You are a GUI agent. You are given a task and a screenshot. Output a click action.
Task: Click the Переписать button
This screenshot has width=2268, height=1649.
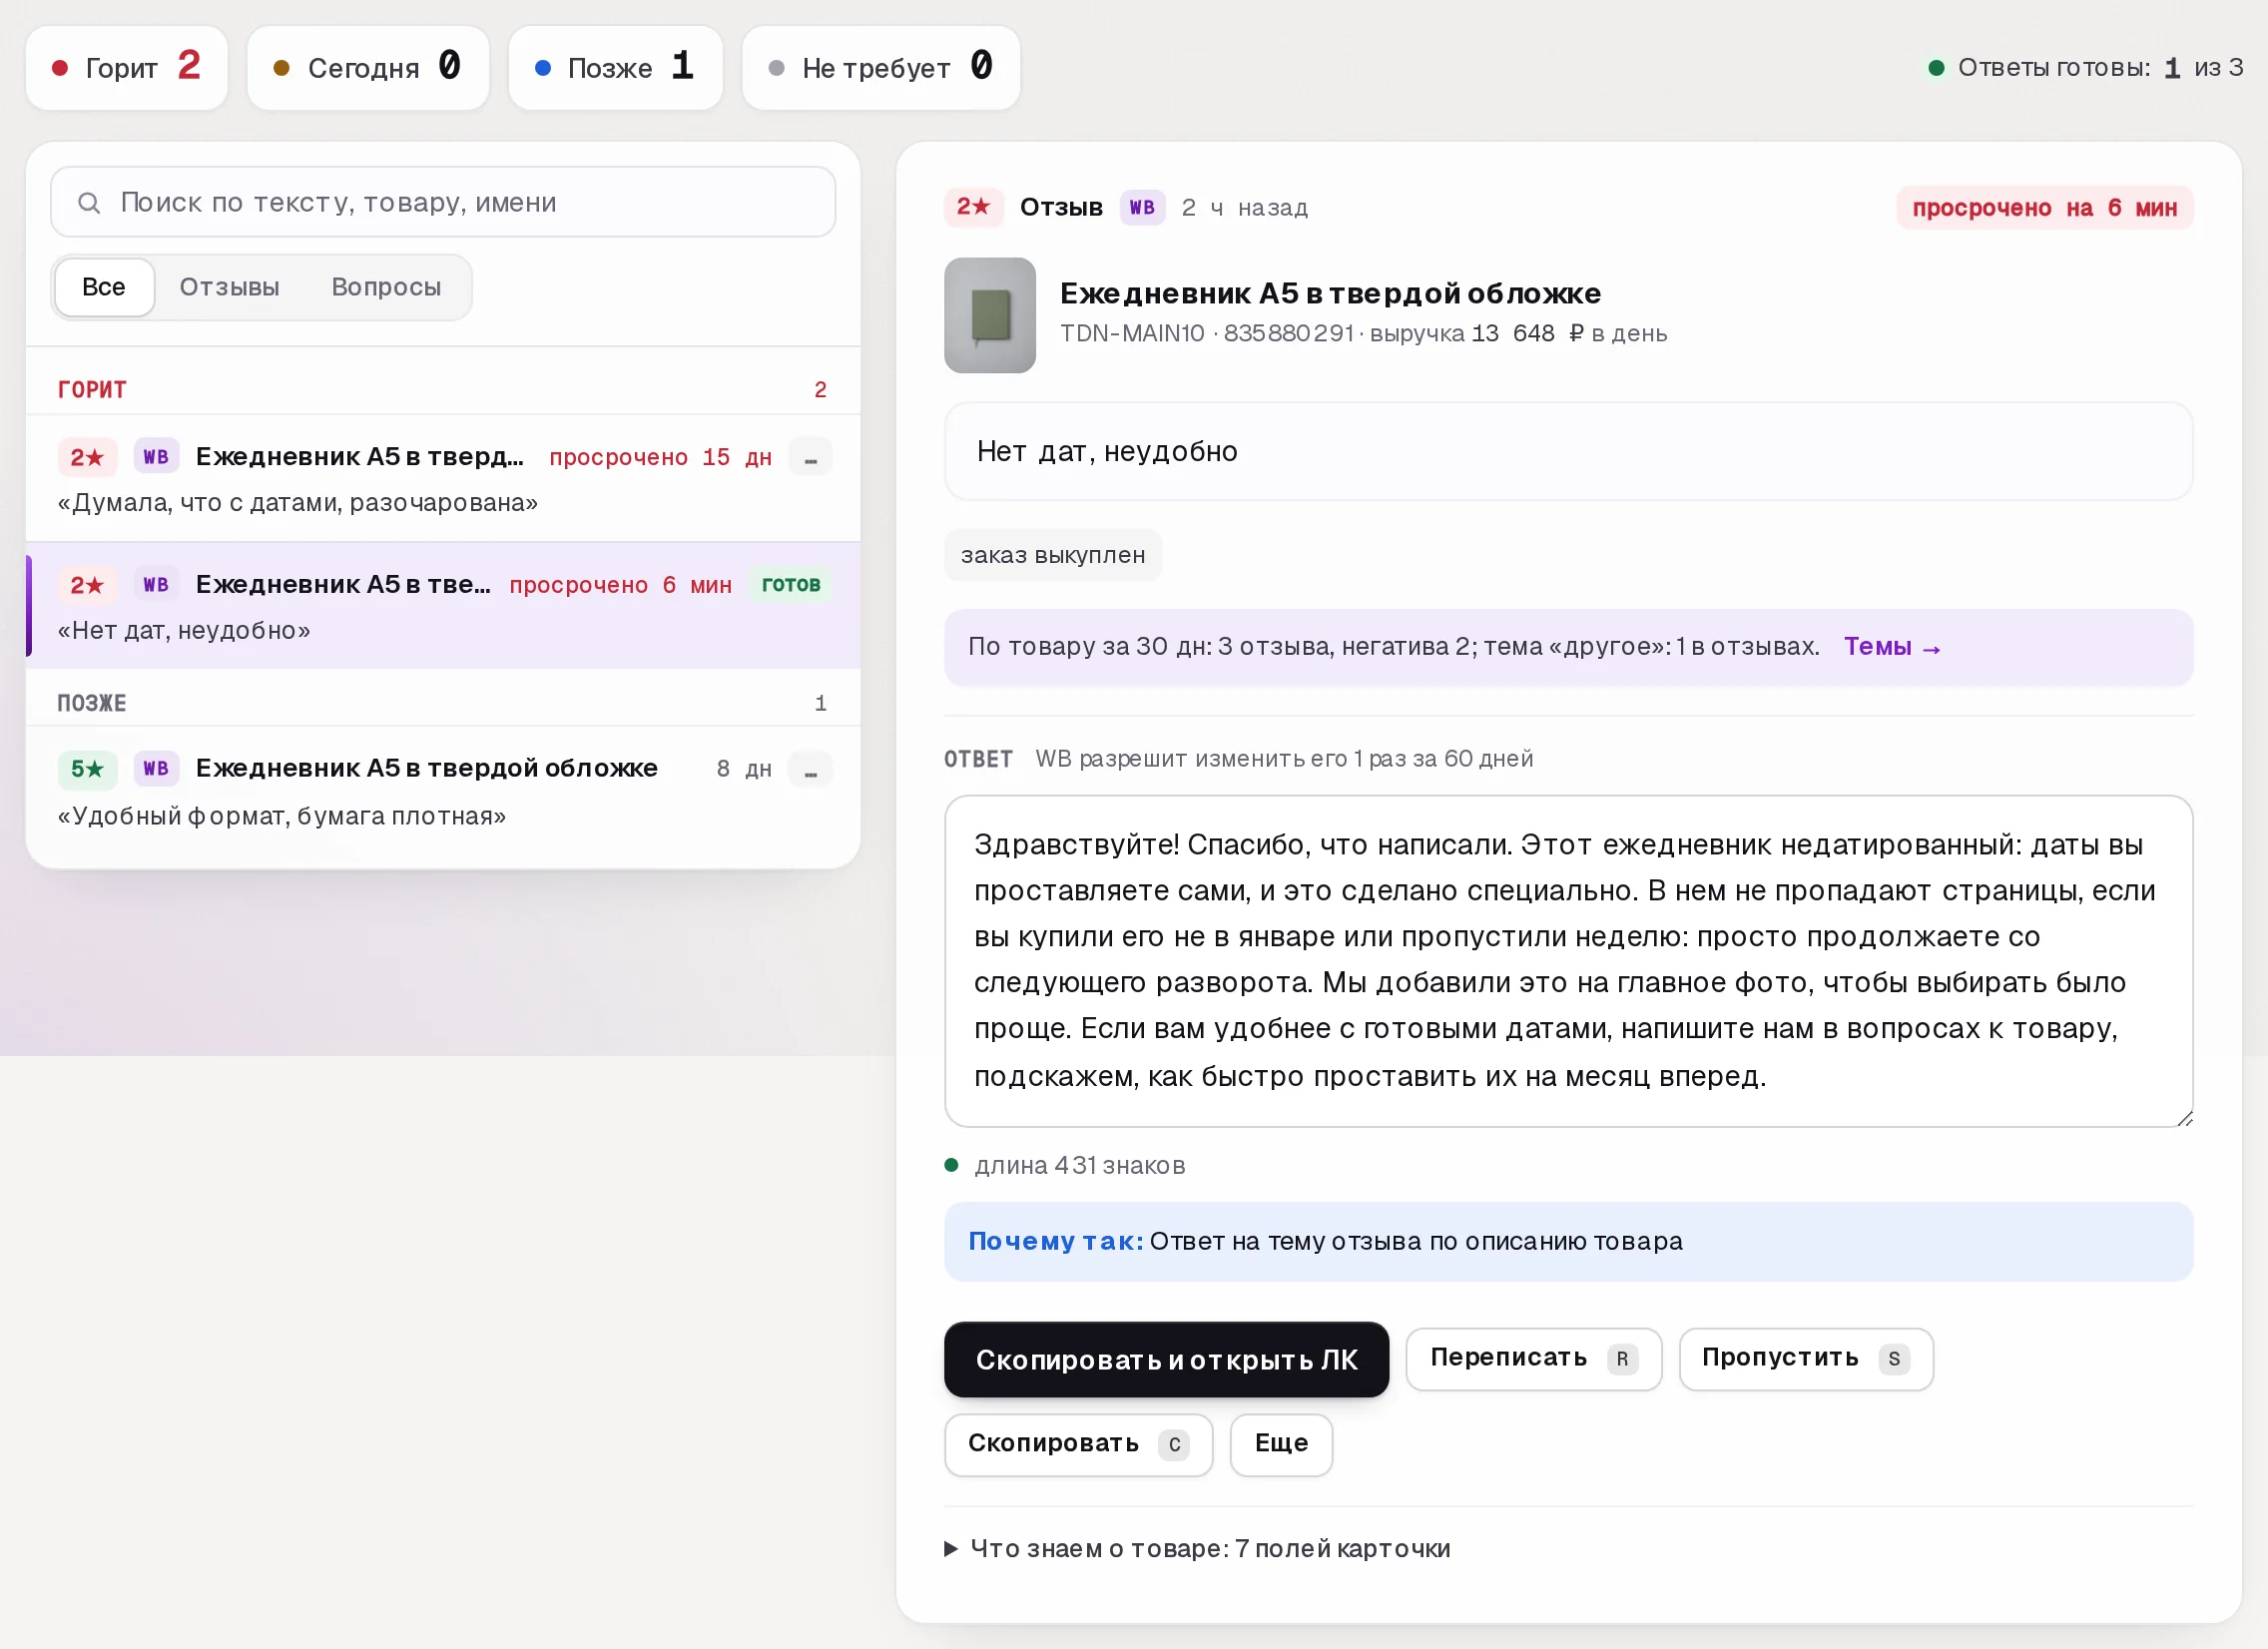(1533, 1358)
